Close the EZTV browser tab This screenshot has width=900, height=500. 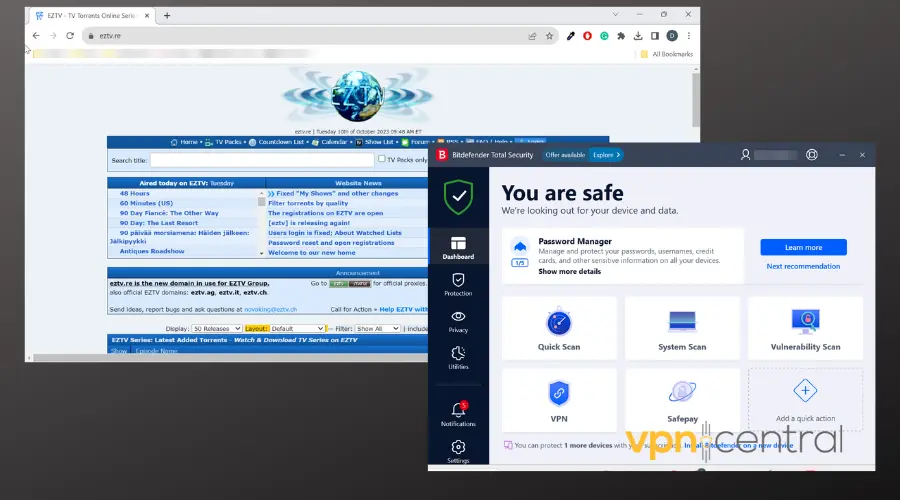click(x=147, y=15)
